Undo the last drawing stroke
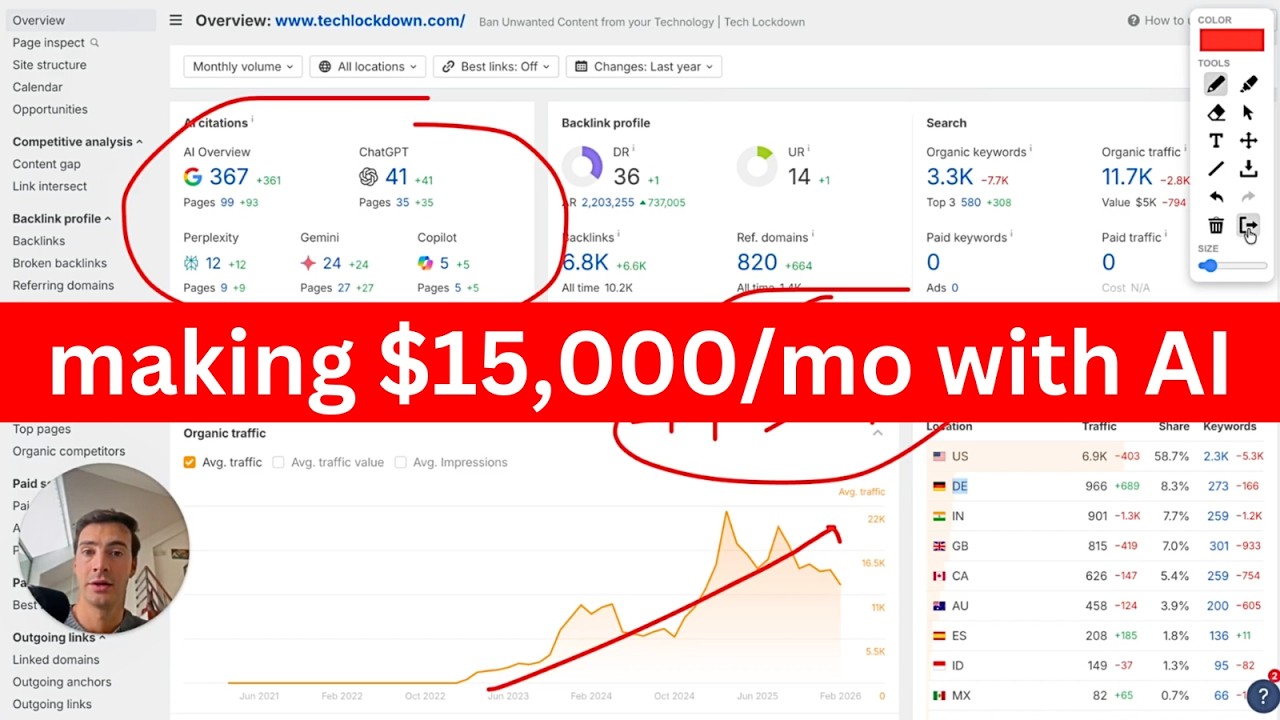Screen dimensions: 1280x720 [x=1216, y=197]
